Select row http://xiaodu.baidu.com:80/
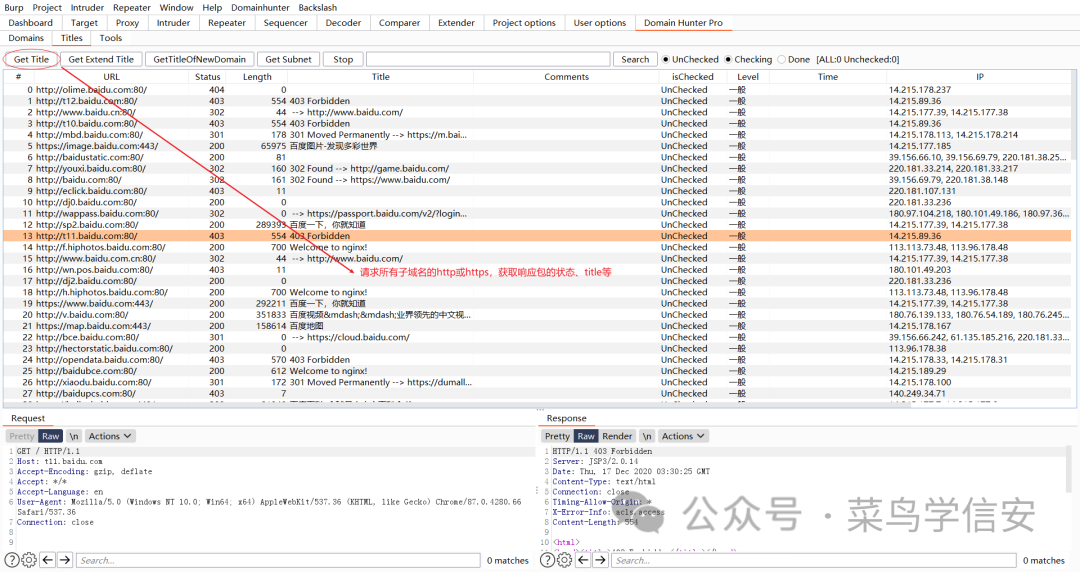The height and width of the screenshot is (572, 1080). pos(537,382)
